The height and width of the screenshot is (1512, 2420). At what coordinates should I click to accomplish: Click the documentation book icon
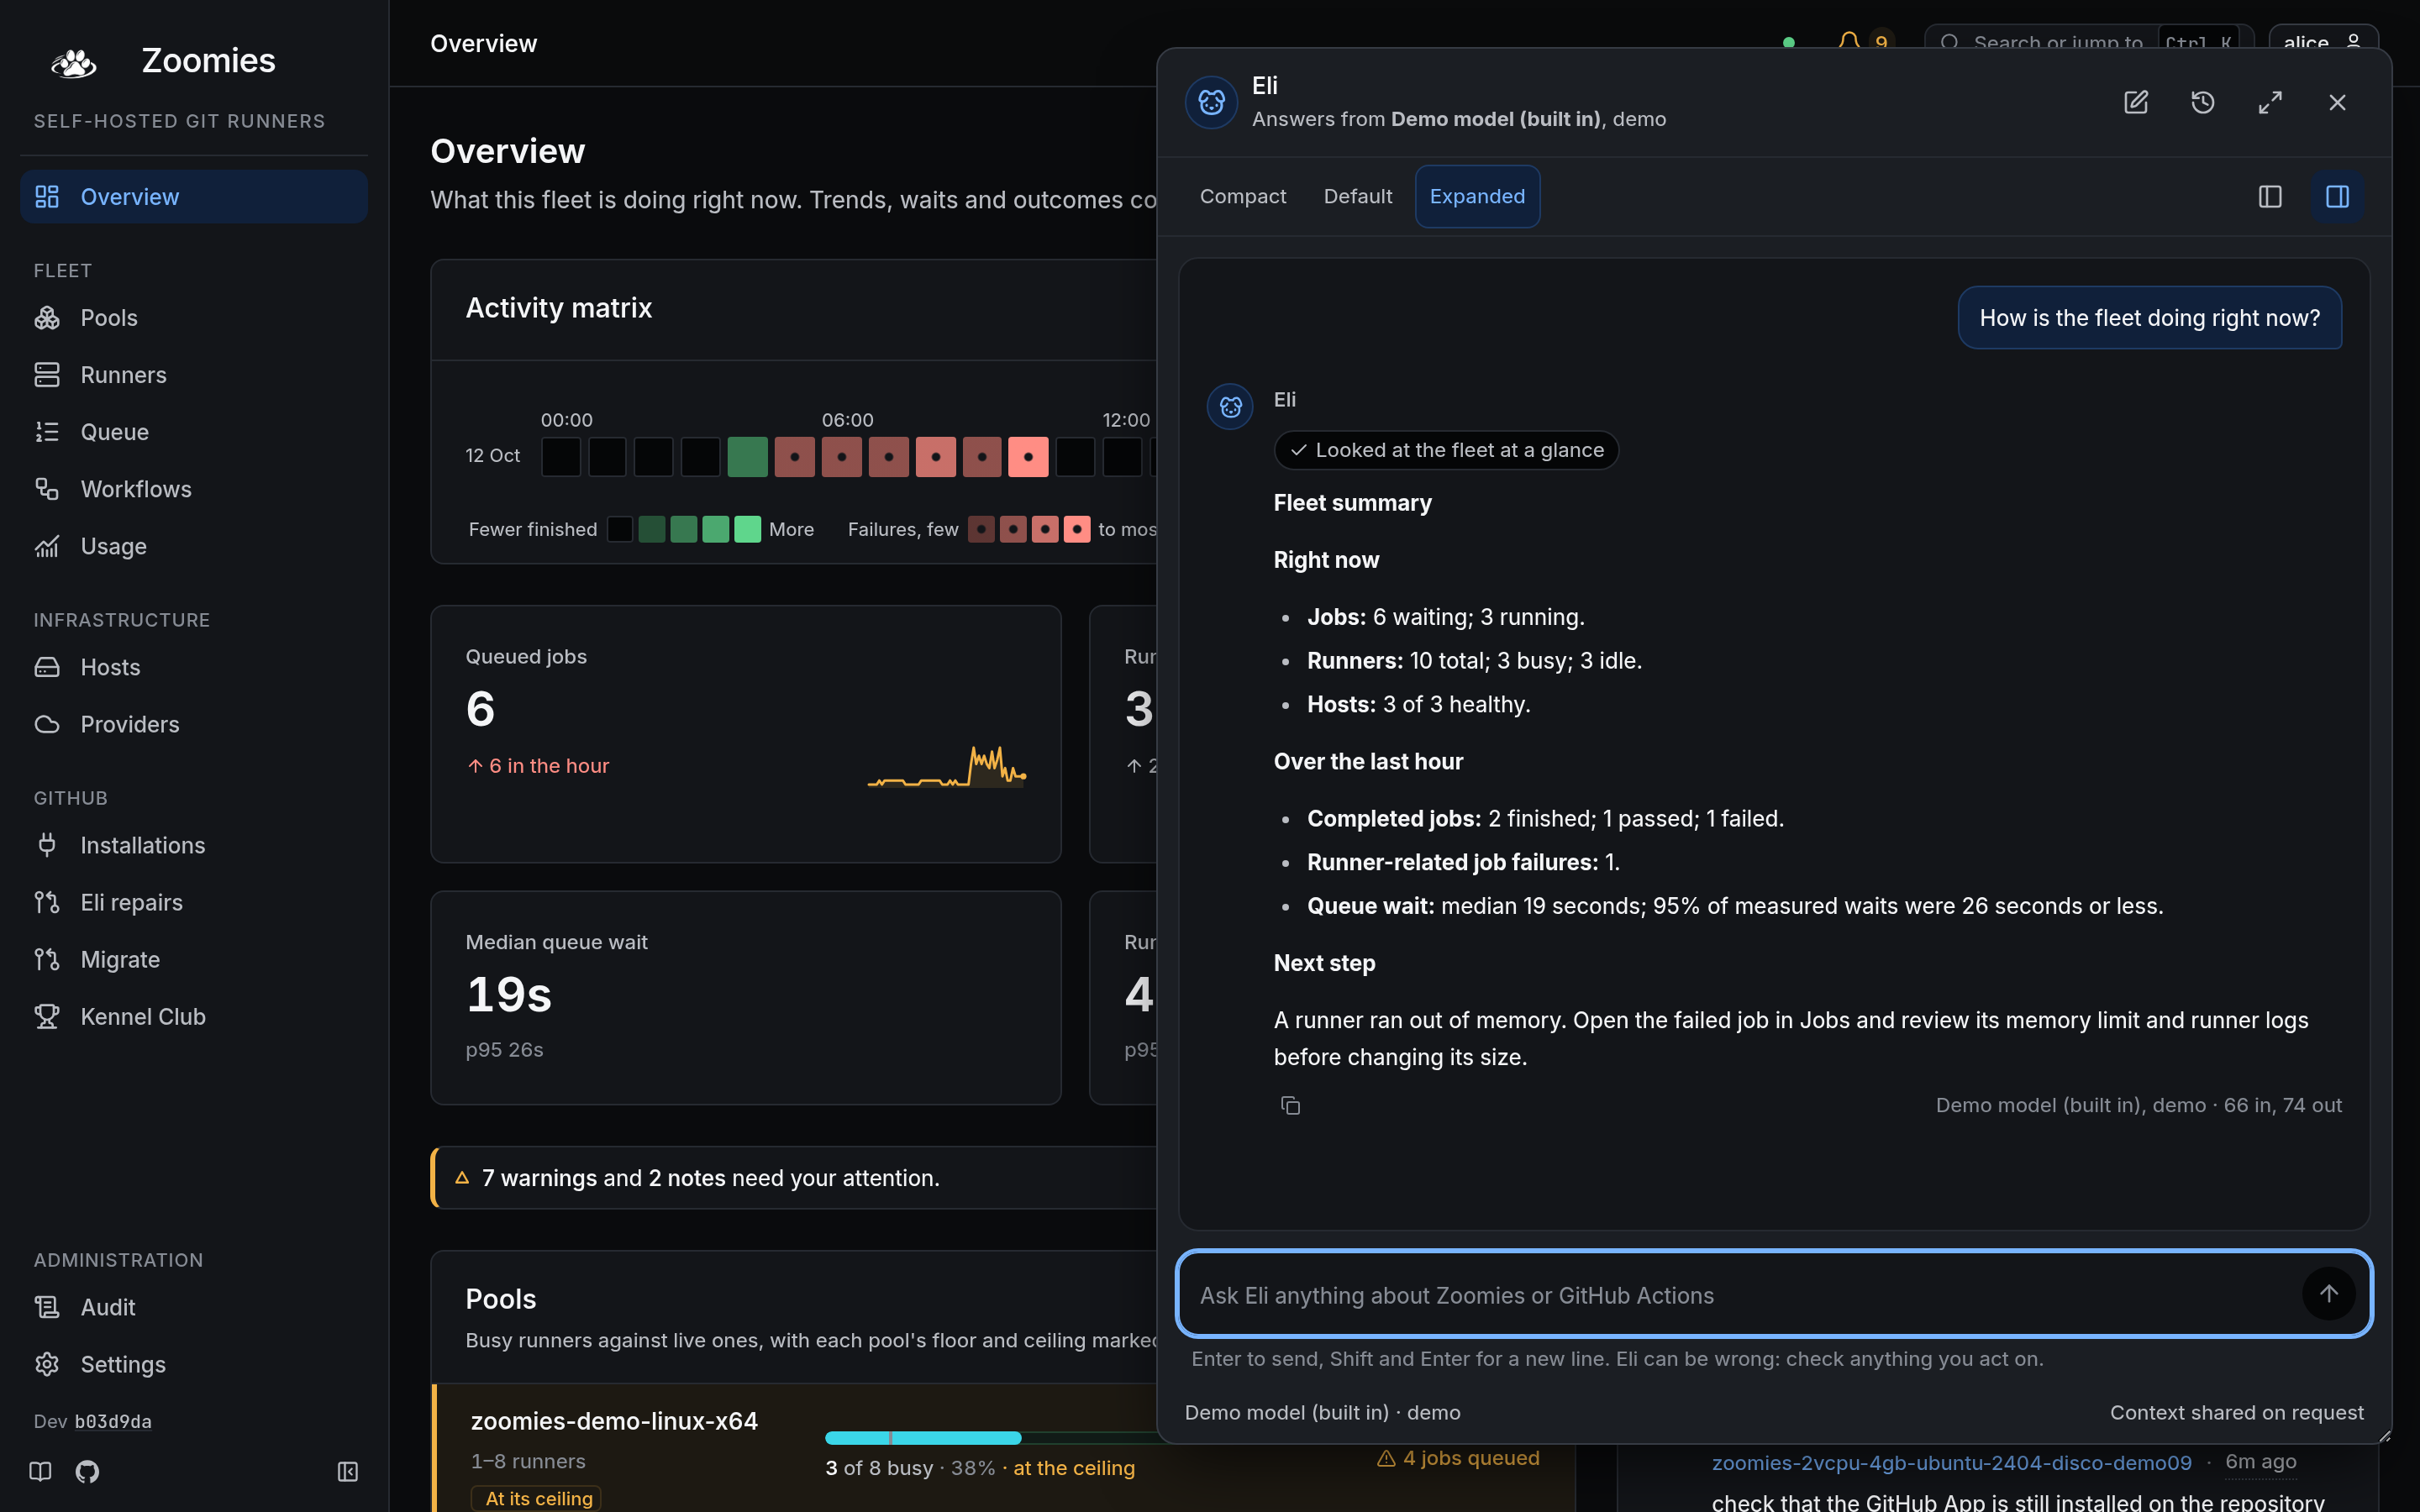pos(40,1471)
